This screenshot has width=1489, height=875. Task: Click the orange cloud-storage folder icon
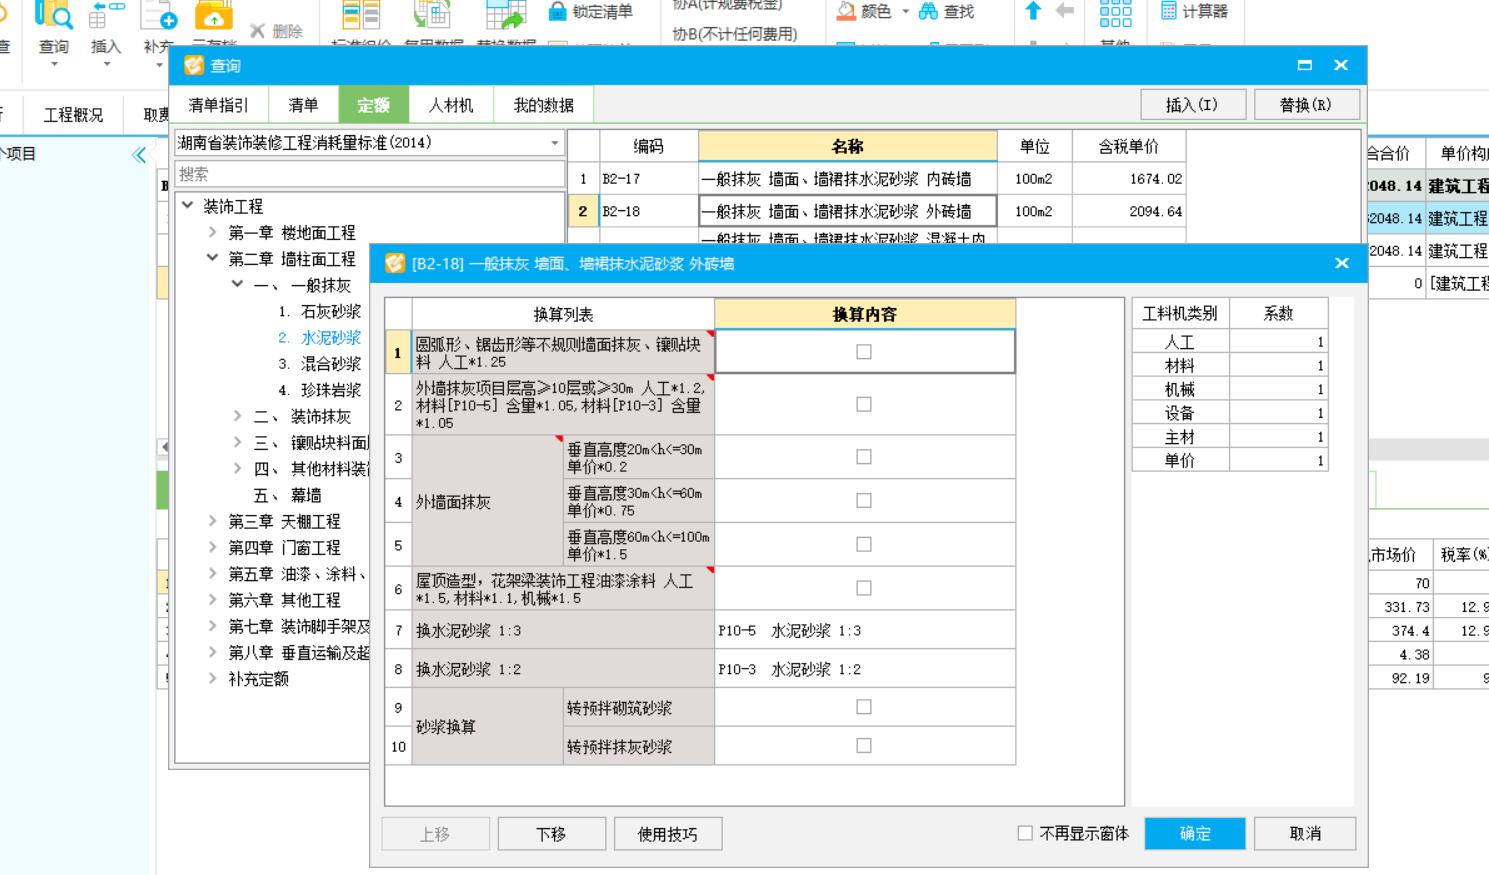[213, 16]
